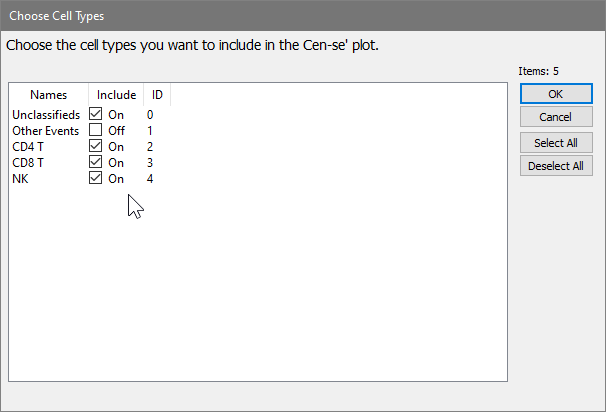Click the Select All button
This screenshot has height=412, width=606.
click(556, 142)
